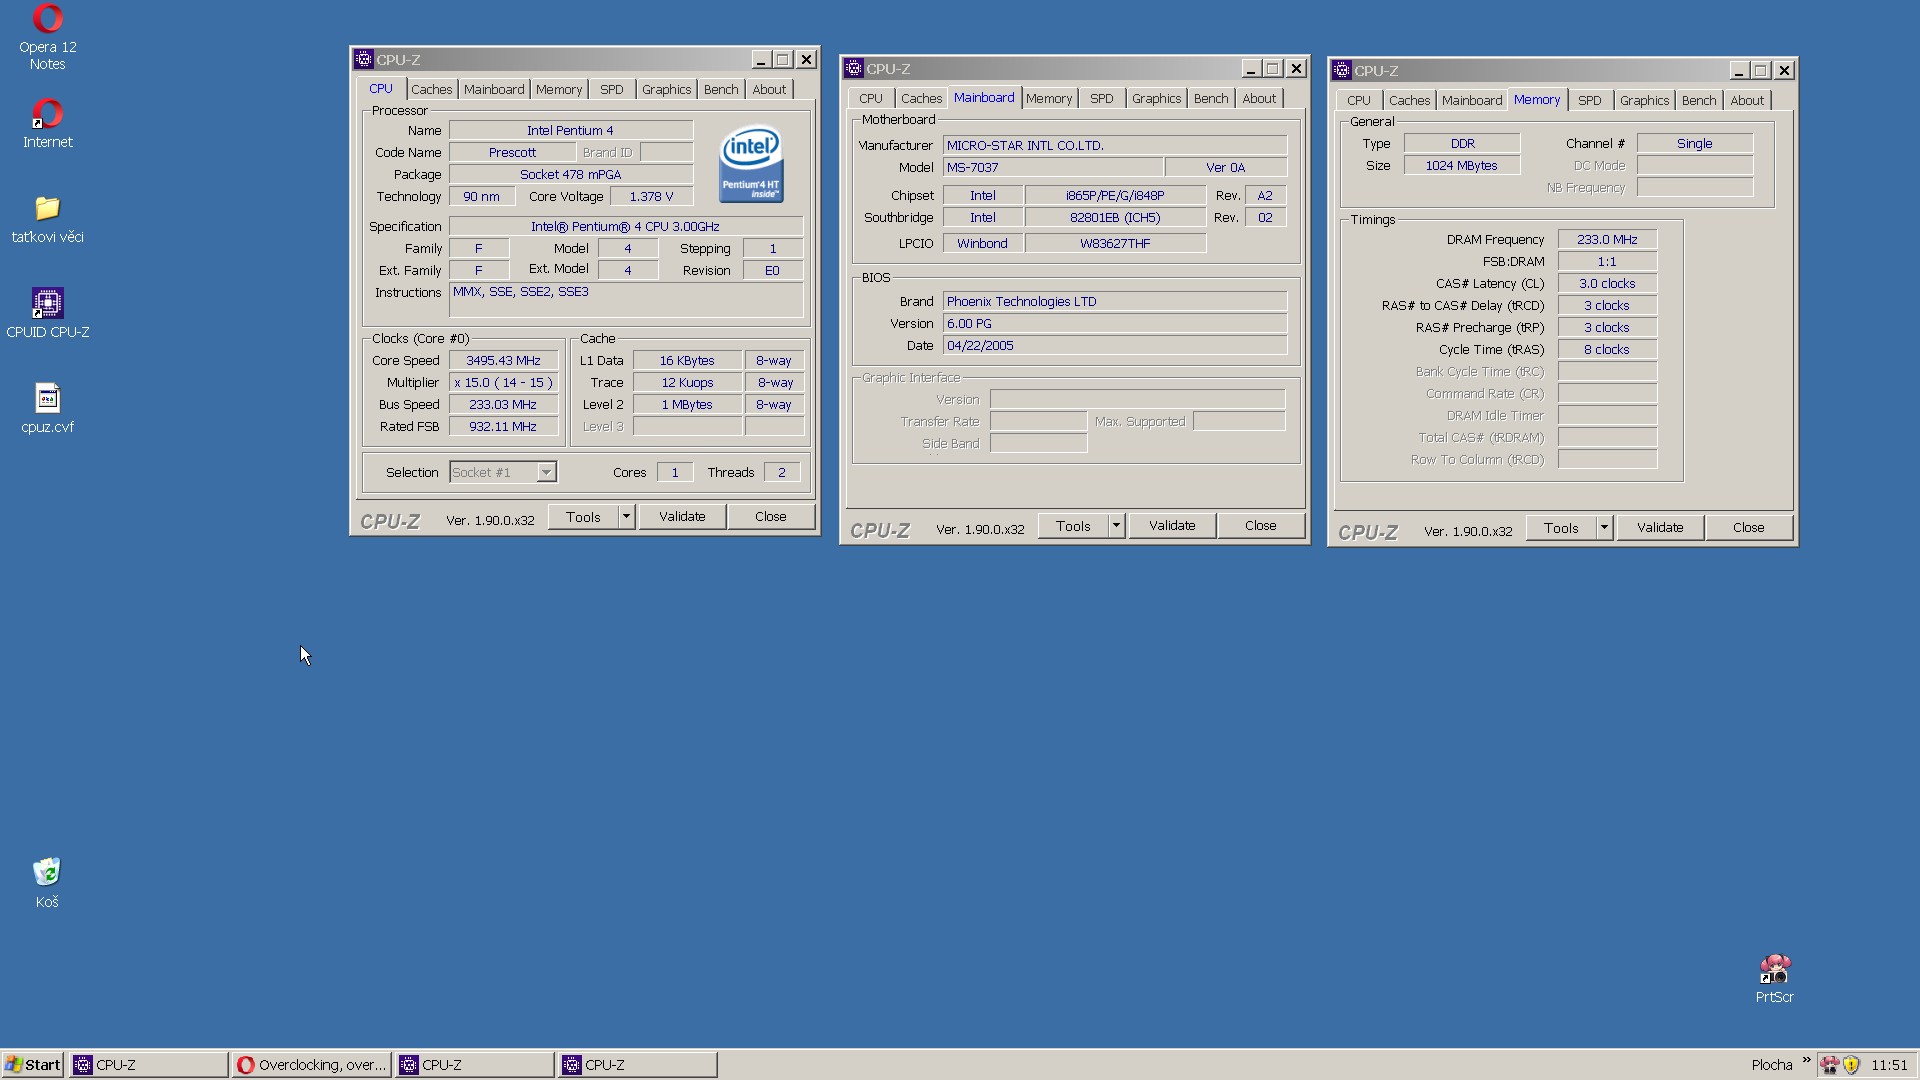The width and height of the screenshot is (1920, 1080).
Task: Click Validate in right CPU-Z window
Action: pyautogui.click(x=1660, y=528)
